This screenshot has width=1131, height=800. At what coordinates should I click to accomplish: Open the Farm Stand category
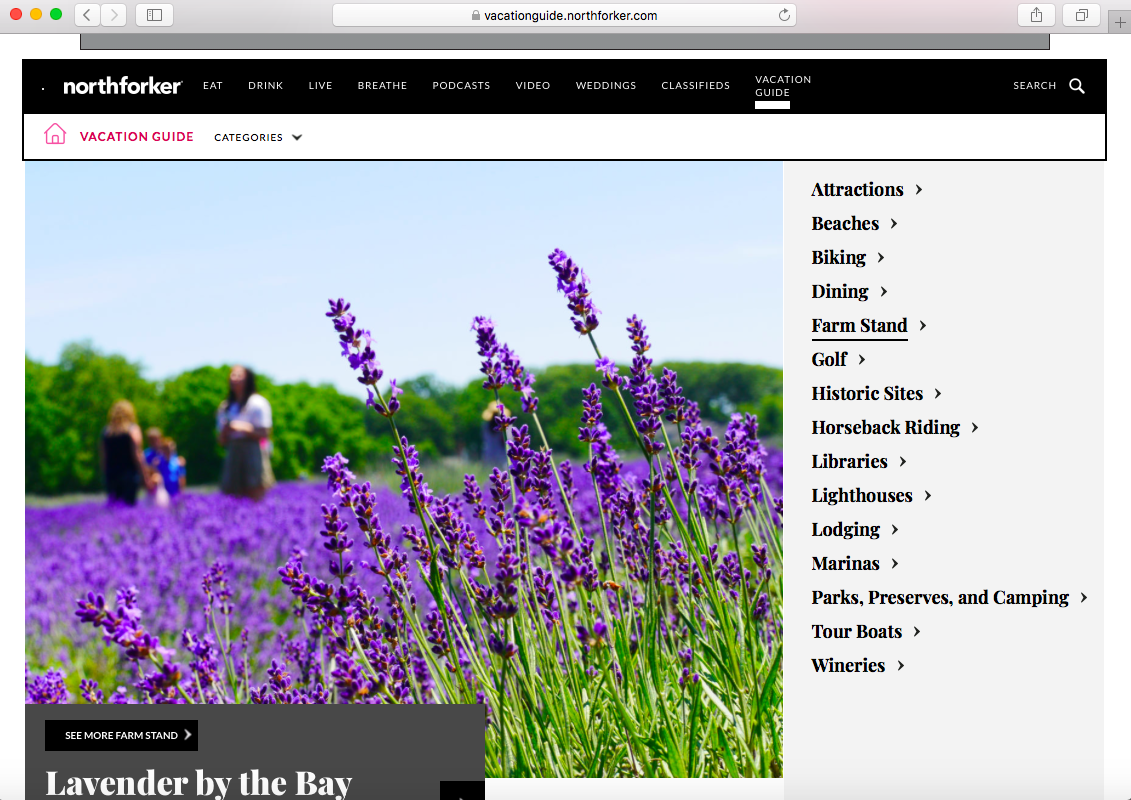coord(859,325)
